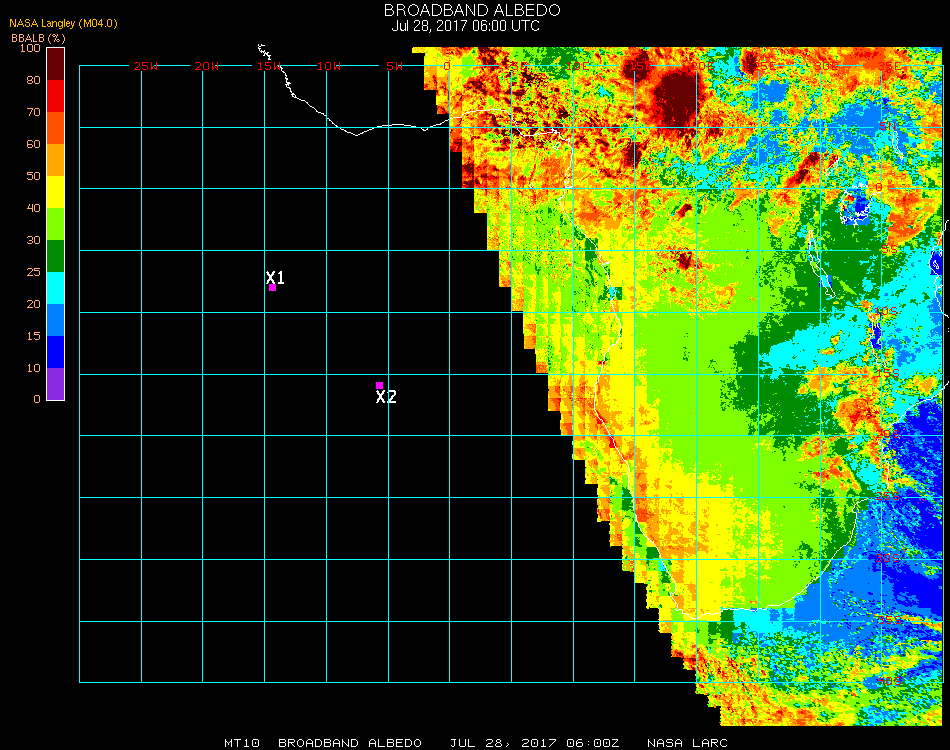950x750 pixels.
Task: Click the '15W' longitude label
Action: [x=268, y=66]
